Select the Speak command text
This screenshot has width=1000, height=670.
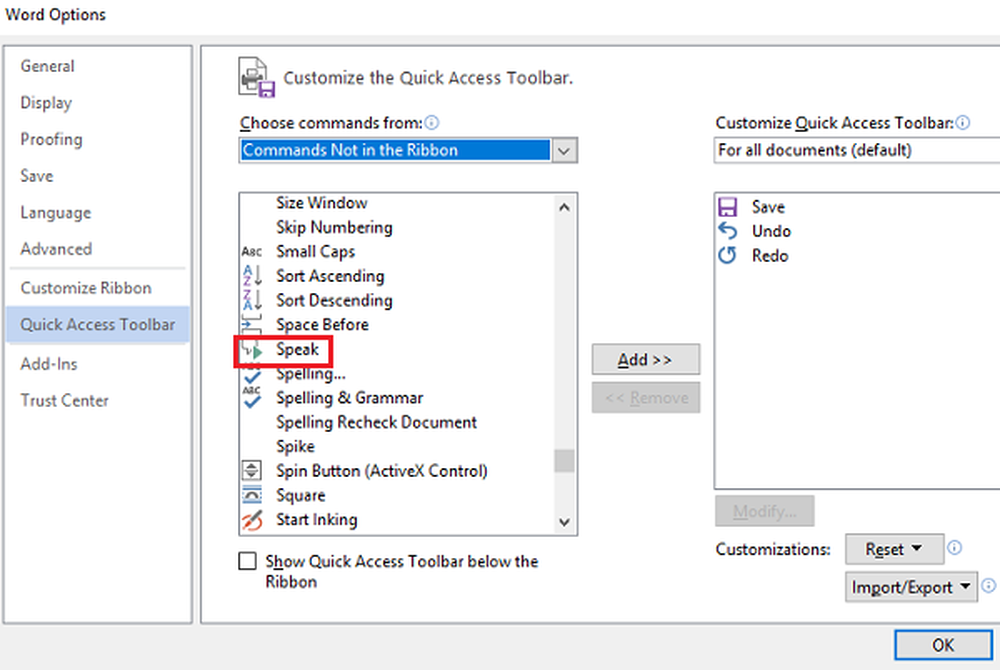click(297, 349)
